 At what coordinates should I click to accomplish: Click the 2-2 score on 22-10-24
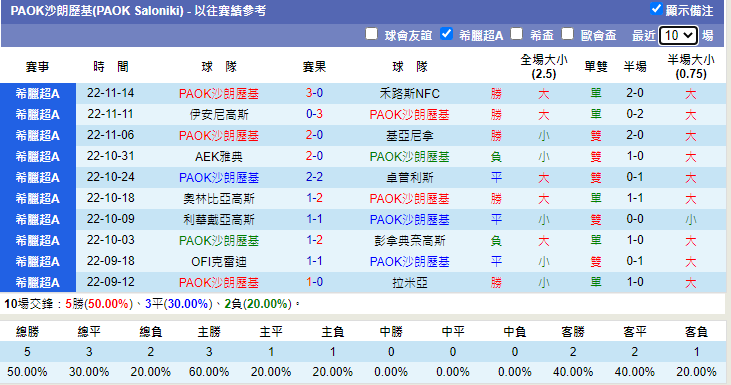coord(314,177)
